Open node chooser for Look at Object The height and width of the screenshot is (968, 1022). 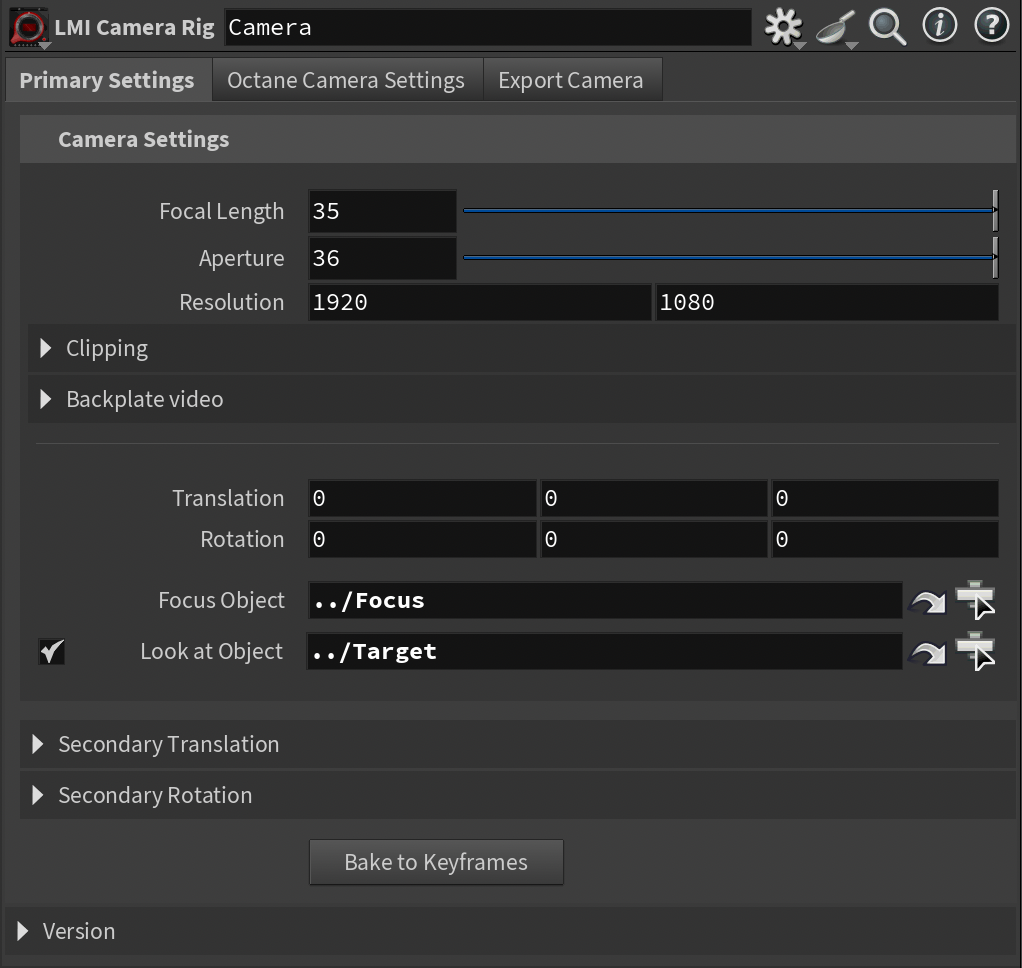click(x=975, y=652)
